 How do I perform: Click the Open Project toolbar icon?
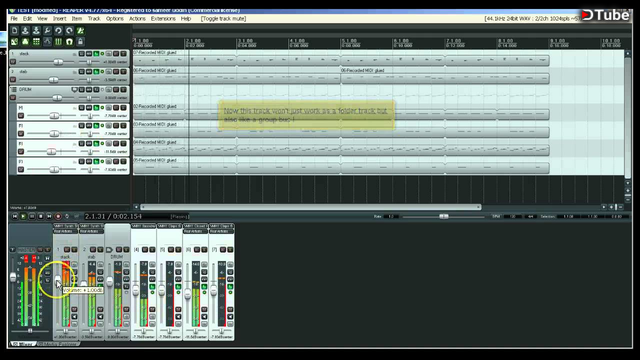(25, 31)
